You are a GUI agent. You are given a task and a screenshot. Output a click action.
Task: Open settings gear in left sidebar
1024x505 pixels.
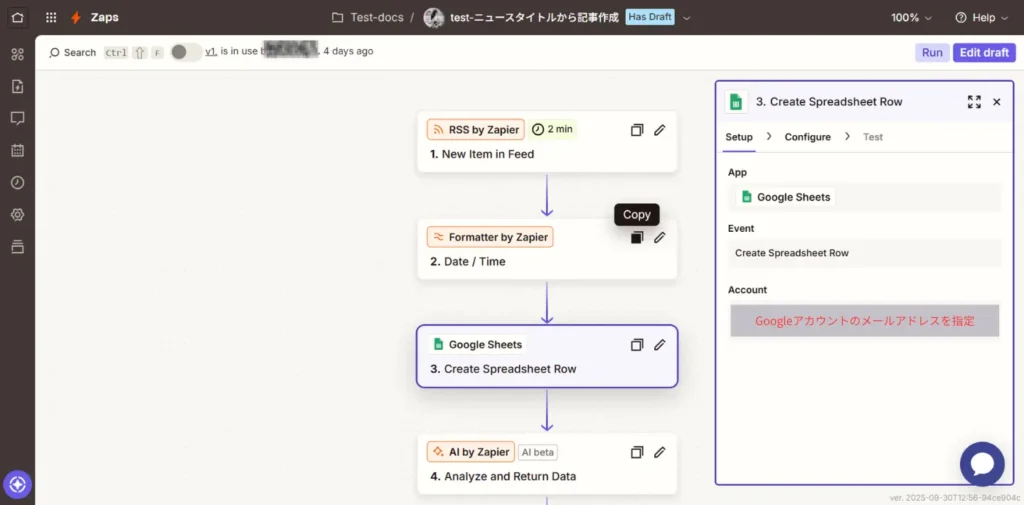[17, 215]
